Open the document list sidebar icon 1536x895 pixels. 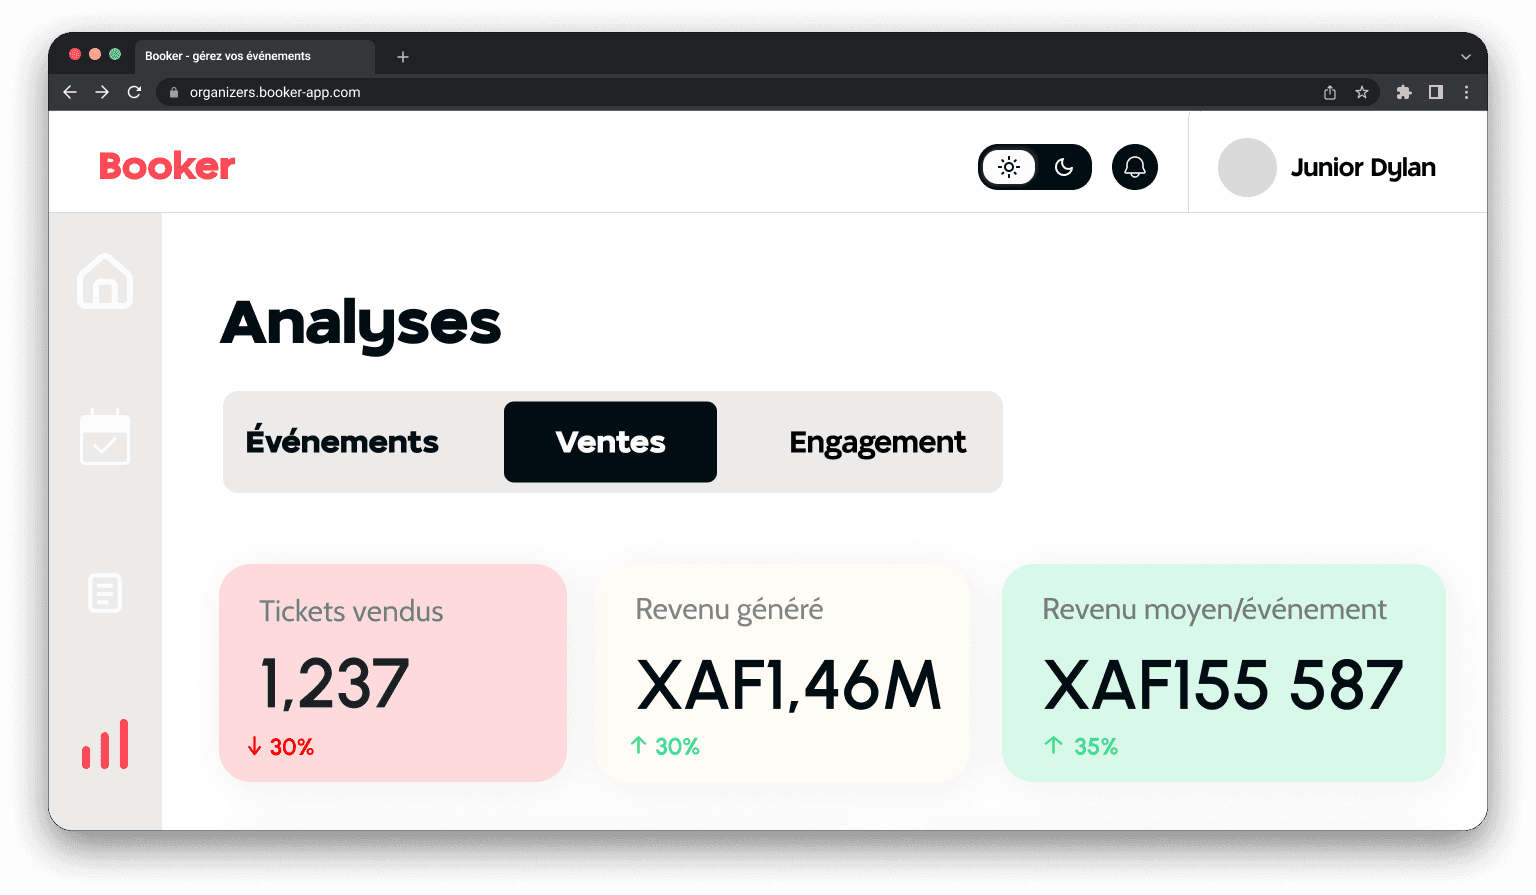click(x=105, y=593)
